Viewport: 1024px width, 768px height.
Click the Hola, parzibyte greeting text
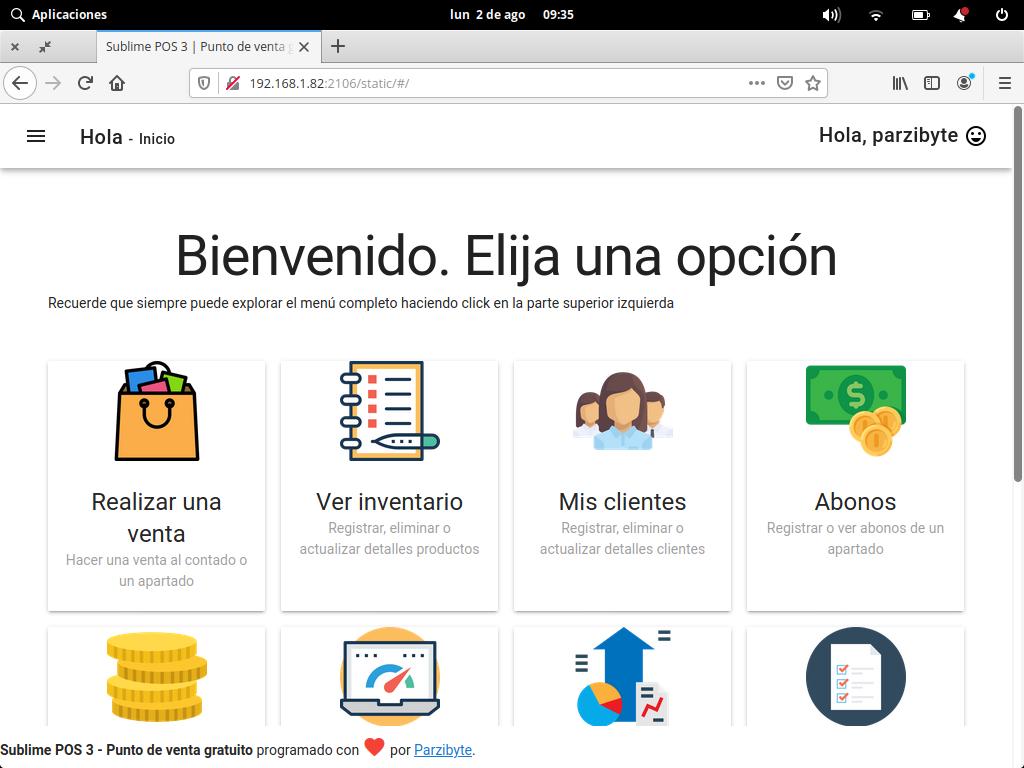pos(888,135)
